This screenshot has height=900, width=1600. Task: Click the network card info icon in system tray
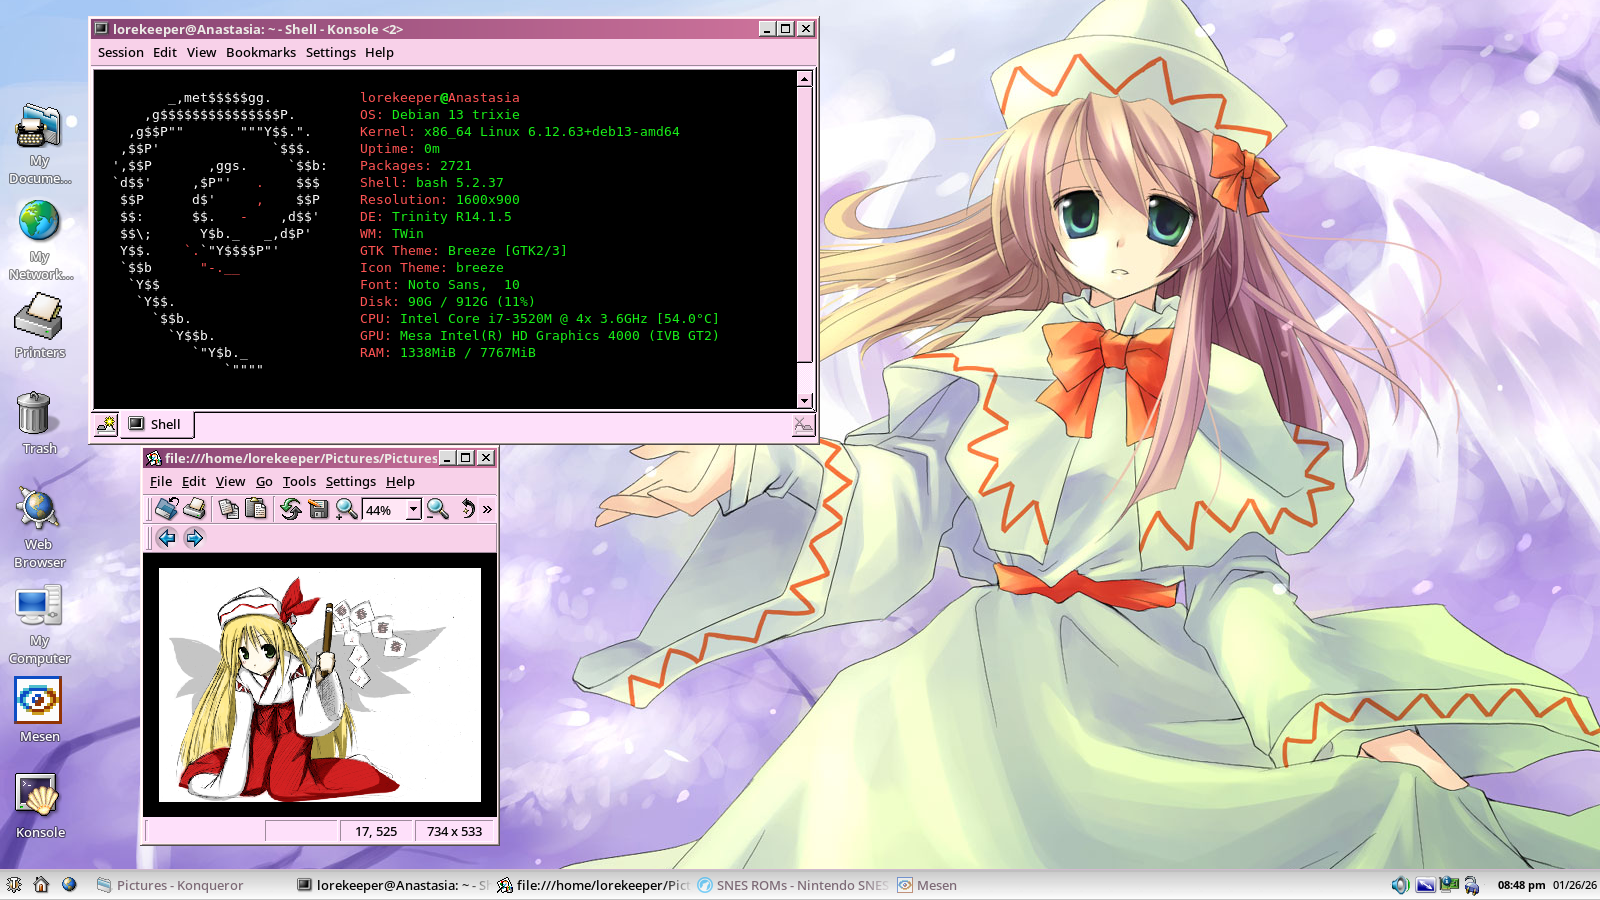click(x=1449, y=885)
